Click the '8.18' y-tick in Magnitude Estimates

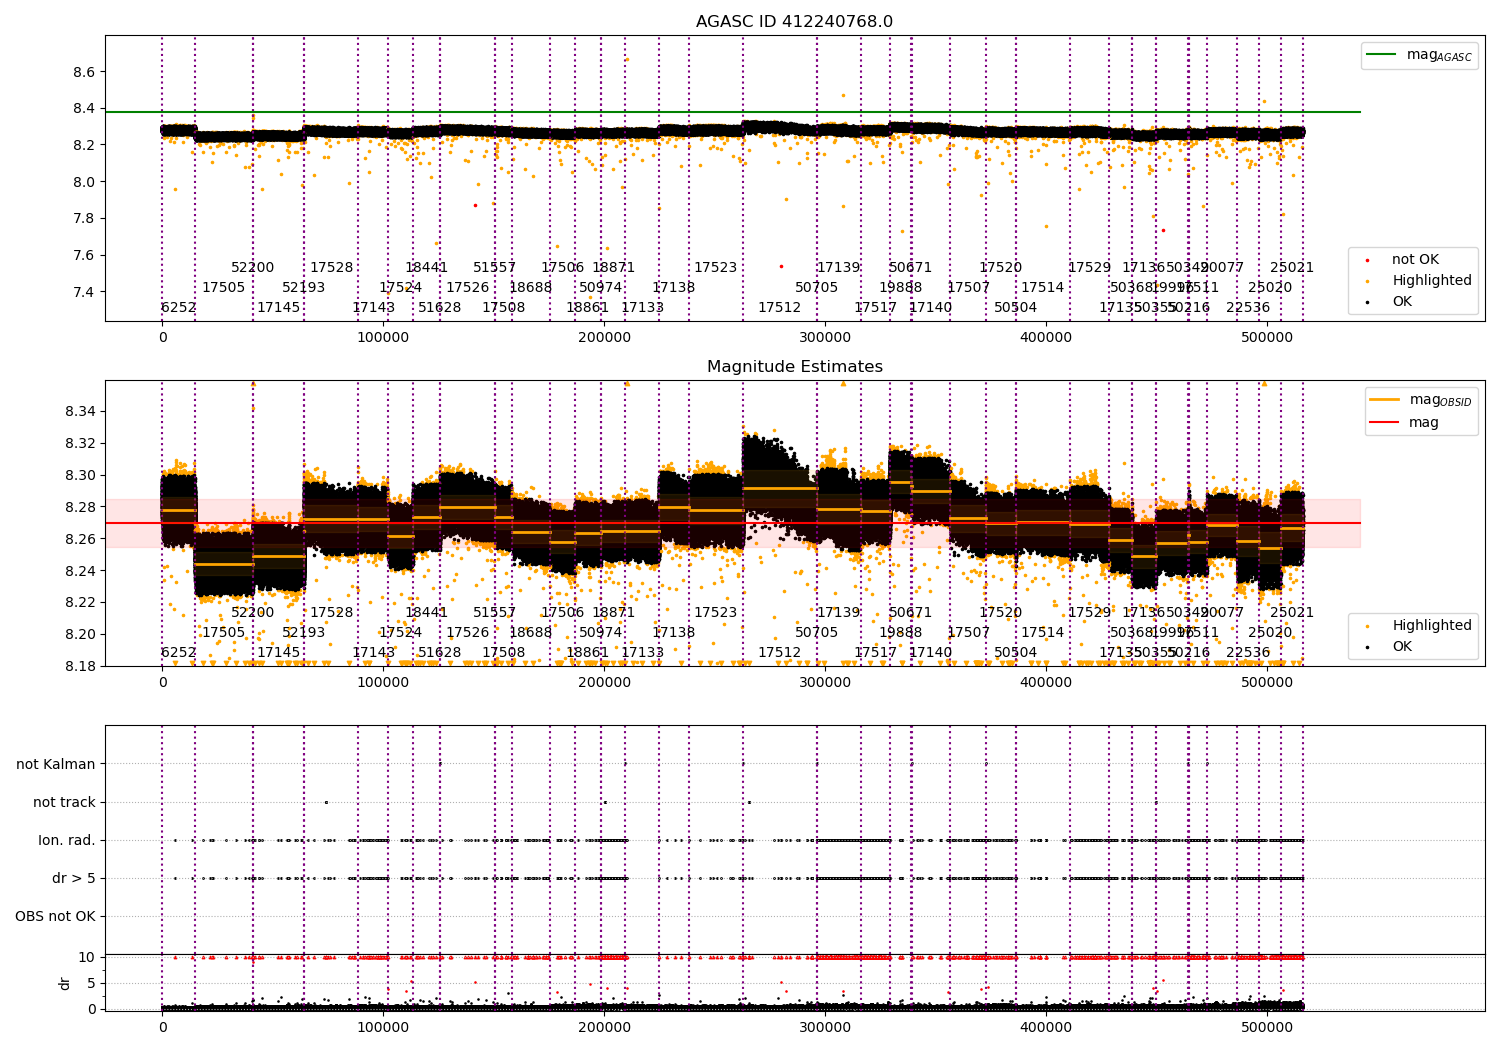pyautogui.click(x=80, y=666)
